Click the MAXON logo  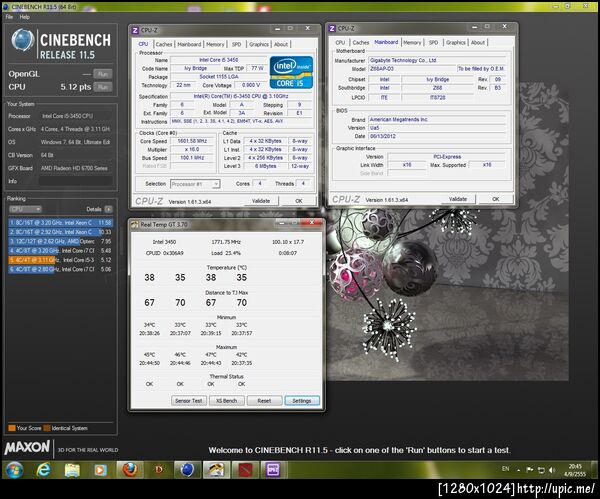27,447
